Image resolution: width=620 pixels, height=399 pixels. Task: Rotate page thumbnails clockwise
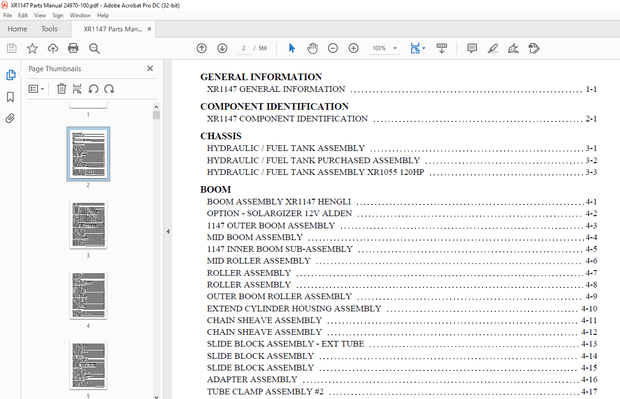coord(109,89)
